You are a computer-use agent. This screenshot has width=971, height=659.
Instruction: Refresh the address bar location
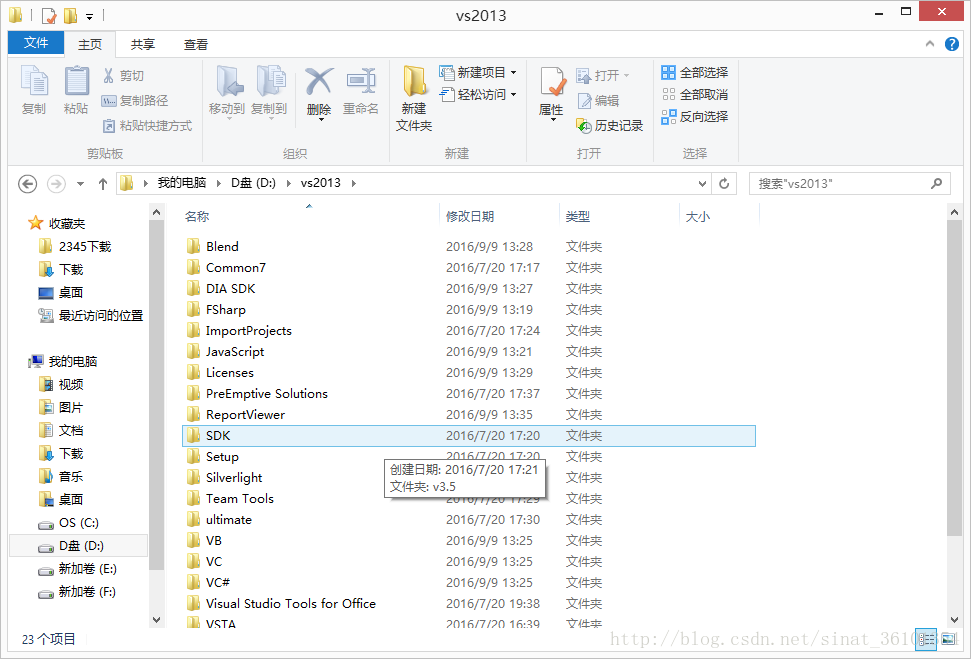pyautogui.click(x=724, y=183)
